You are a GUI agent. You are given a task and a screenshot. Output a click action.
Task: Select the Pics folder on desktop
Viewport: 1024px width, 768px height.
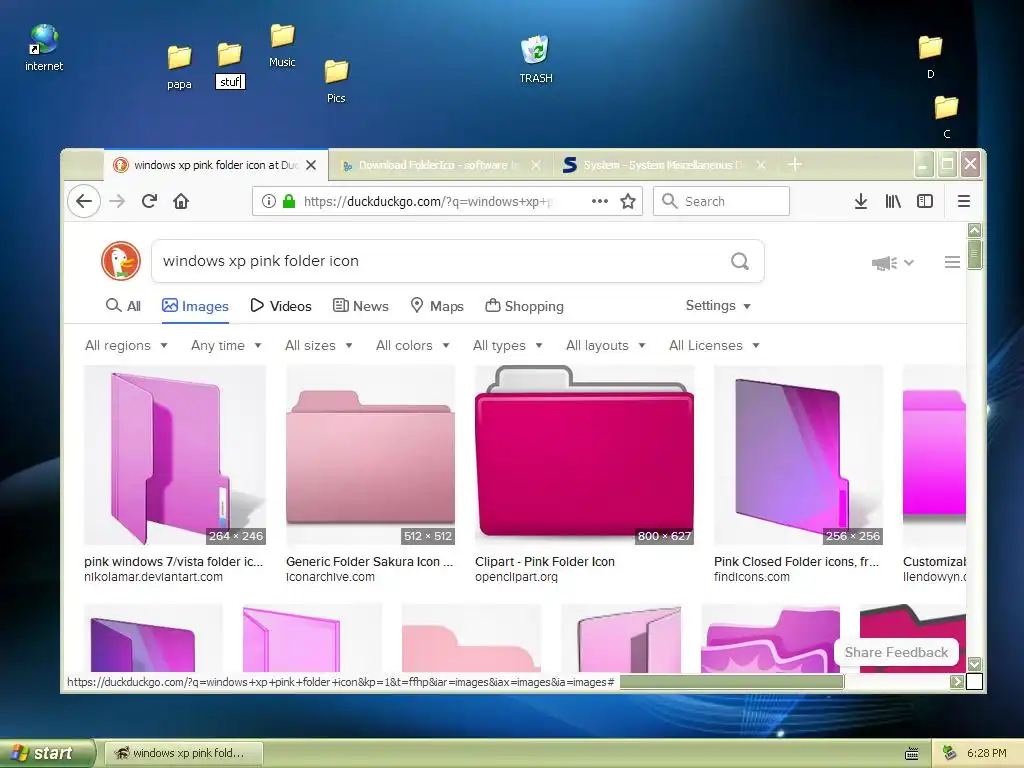tap(336, 81)
